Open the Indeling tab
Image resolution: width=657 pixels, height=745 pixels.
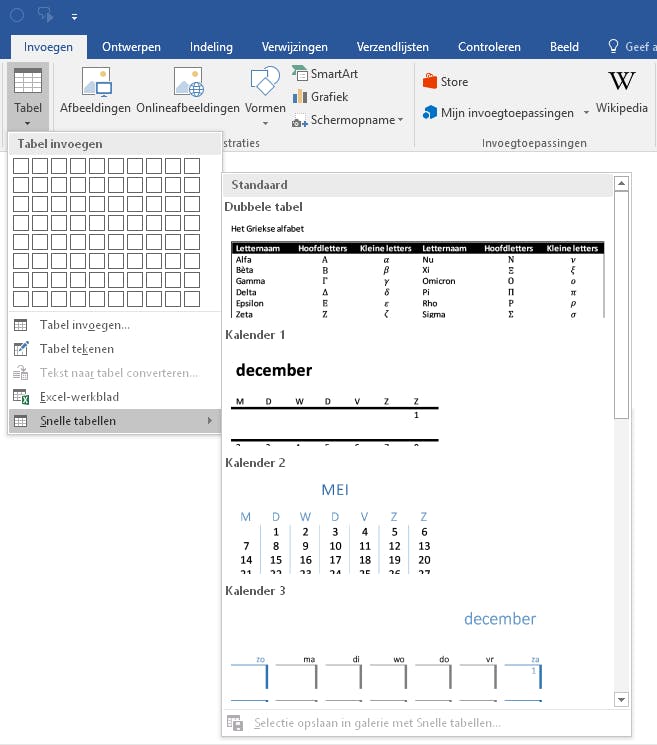211,47
